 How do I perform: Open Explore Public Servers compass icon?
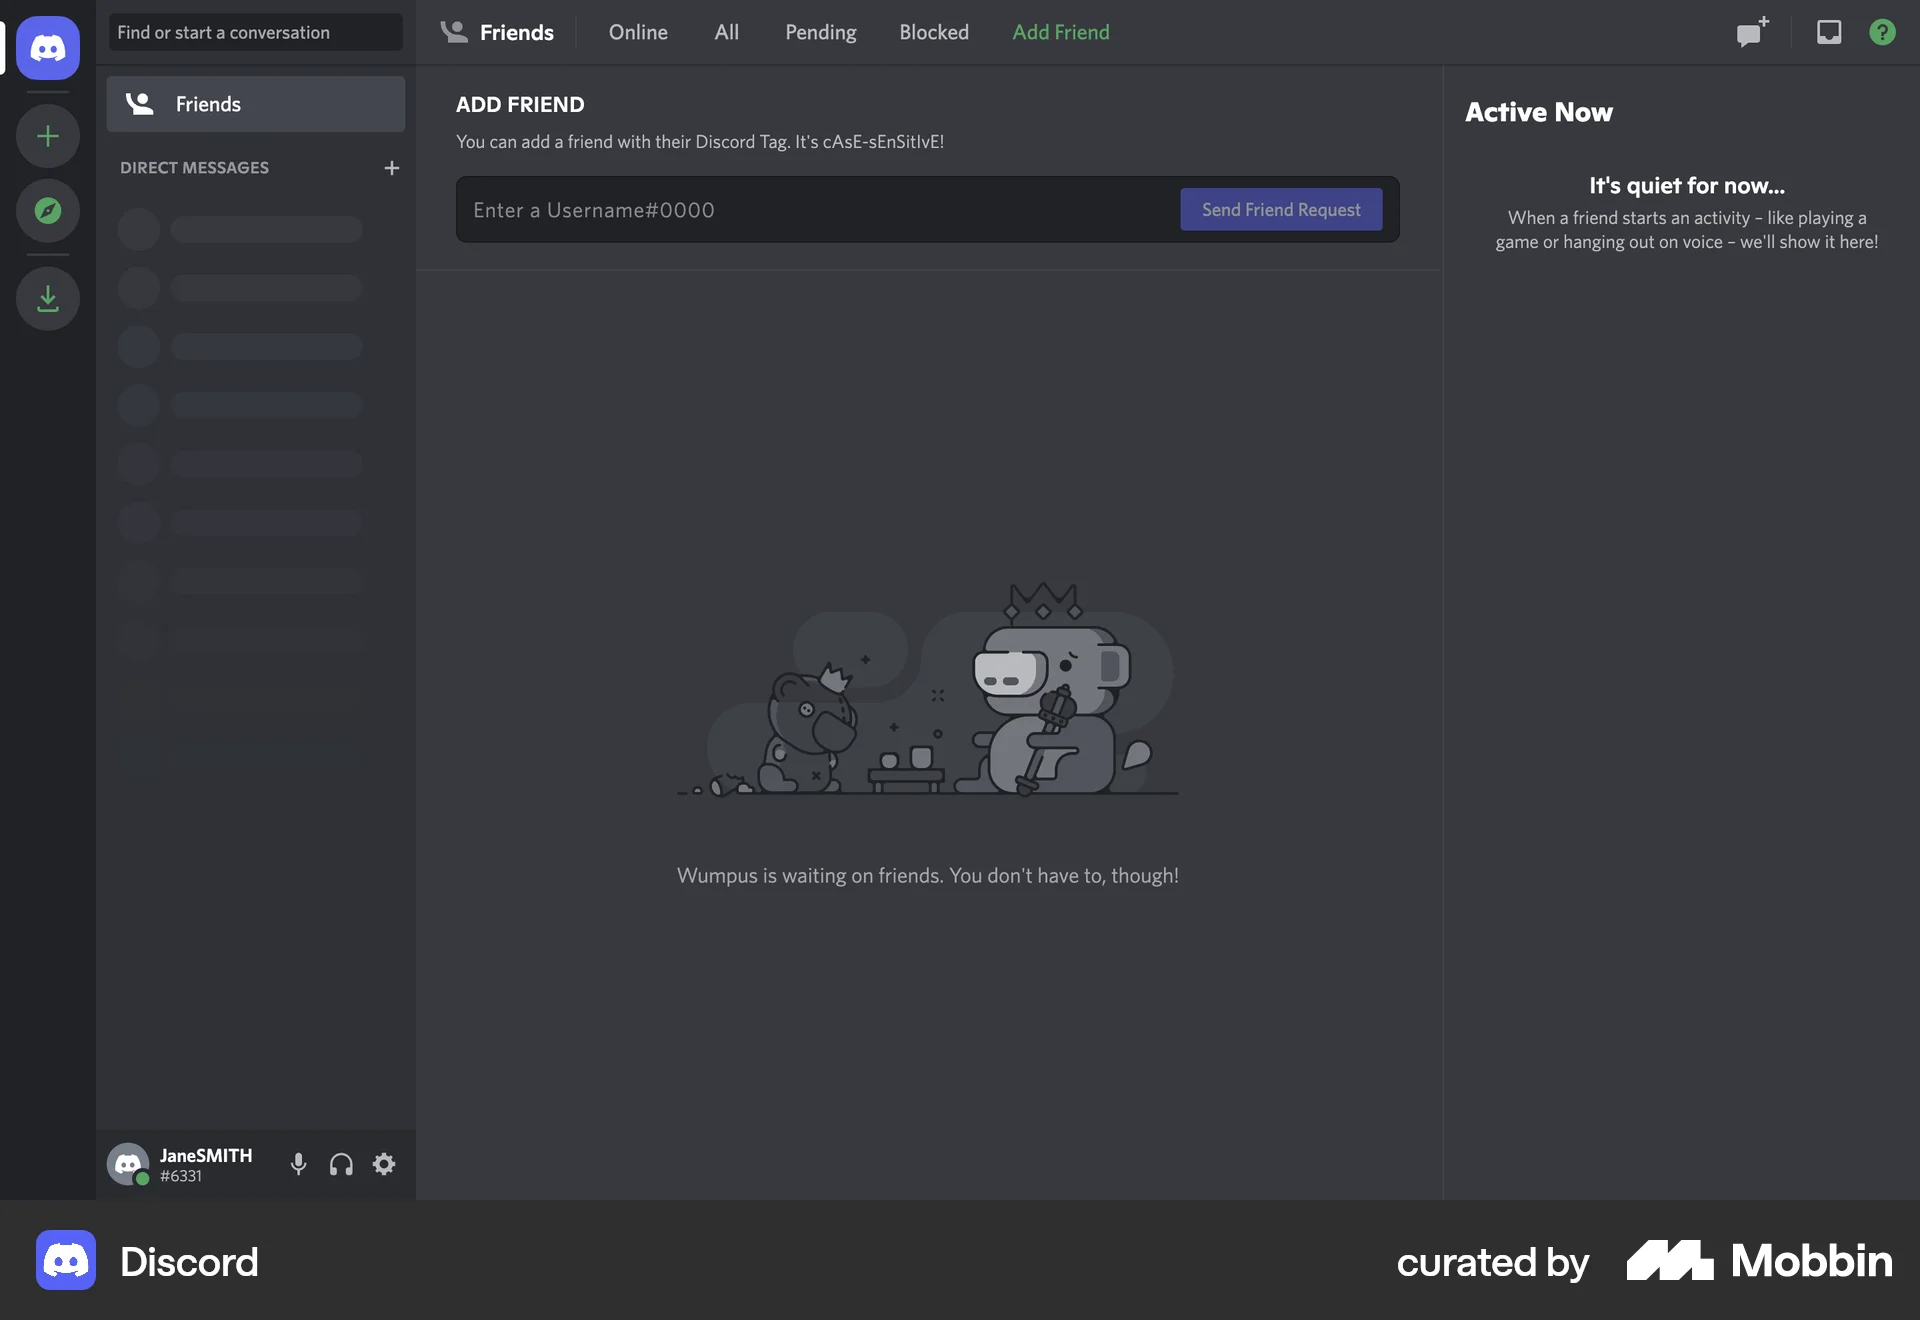47,211
